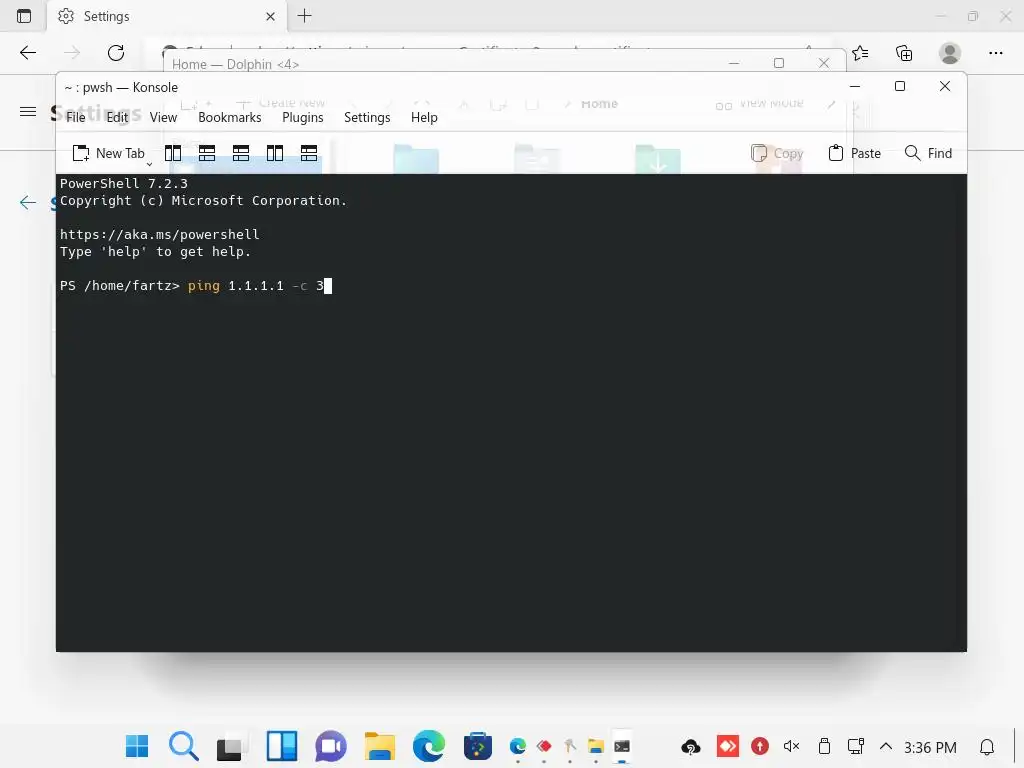Click the New Tab button in Konsole
The width and height of the screenshot is (1024, 768).
click(x=108, y=153)
